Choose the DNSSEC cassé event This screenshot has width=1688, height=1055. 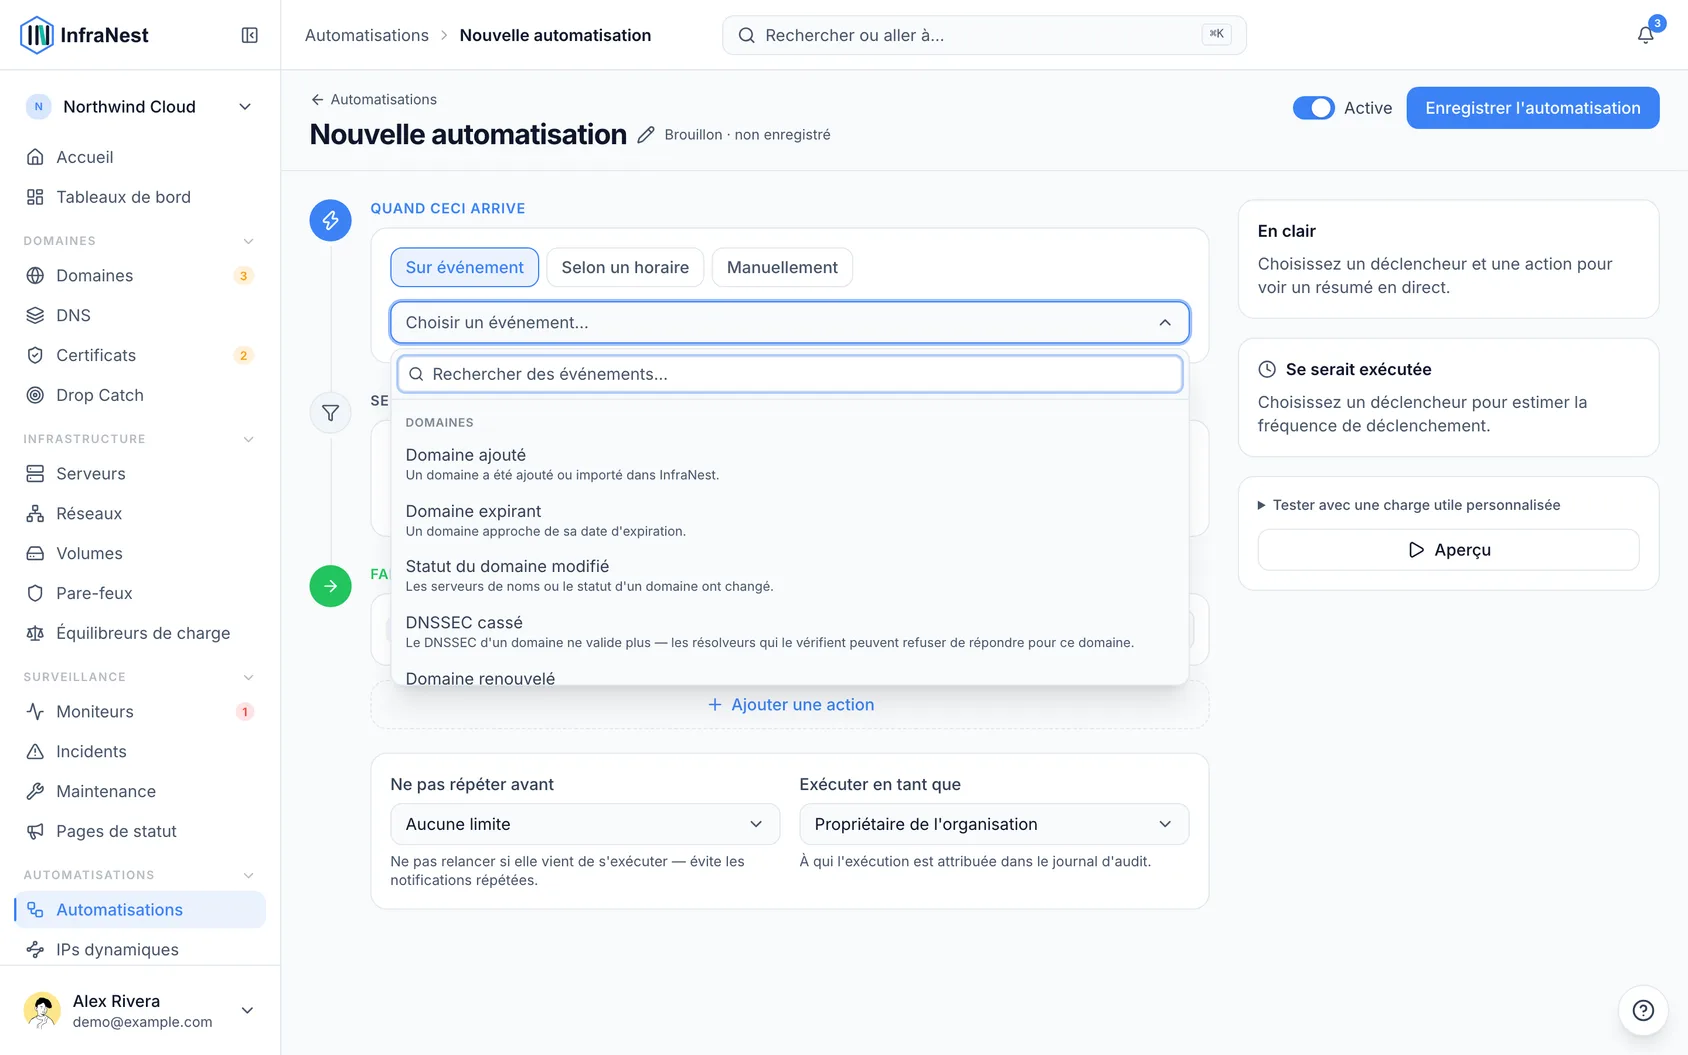(789, 631)
